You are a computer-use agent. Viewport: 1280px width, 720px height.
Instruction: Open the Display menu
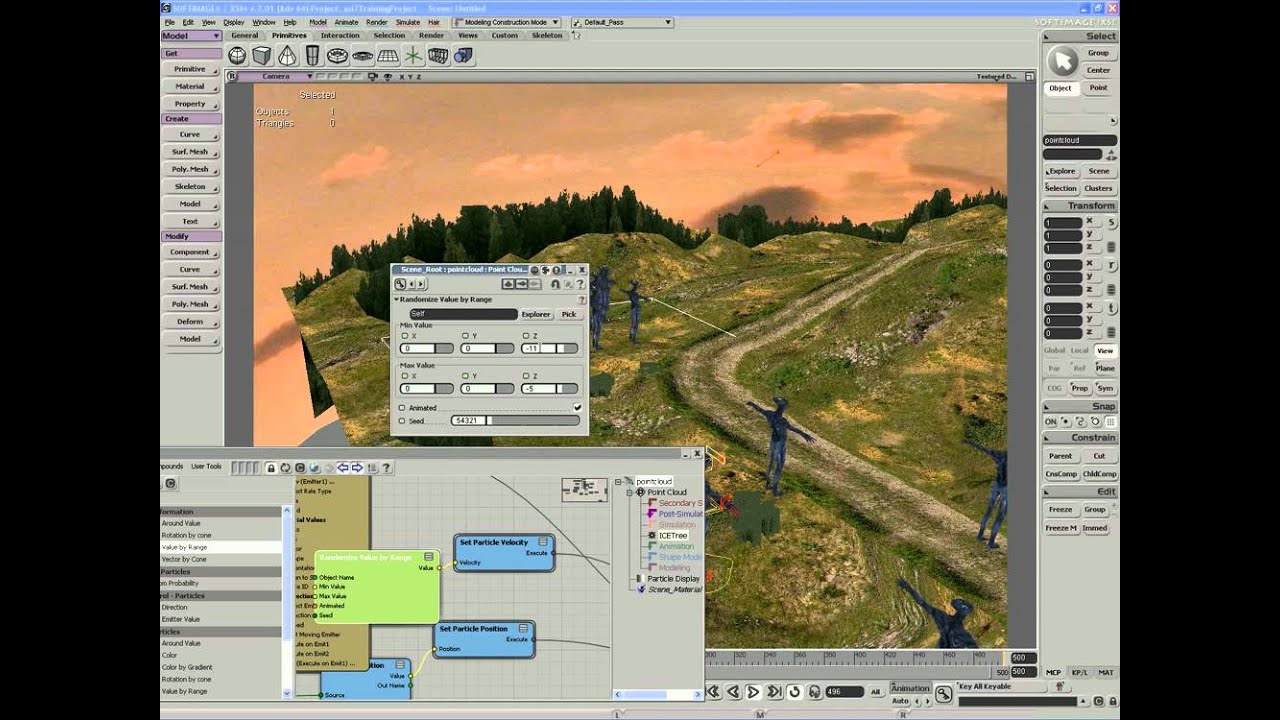pyautogui.click(x=233, y=22)
